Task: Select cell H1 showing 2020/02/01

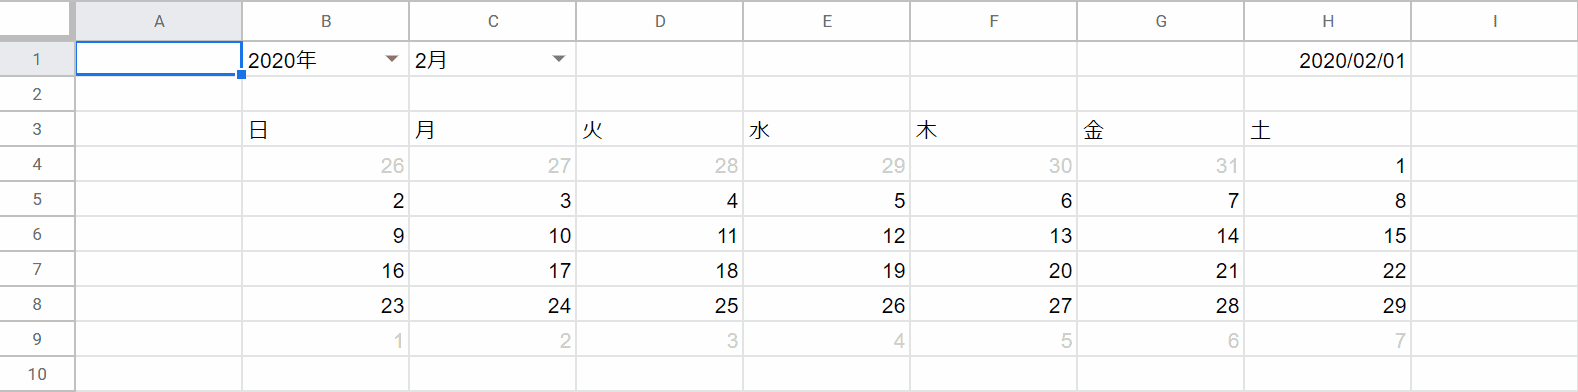Action: tap(1327, 59)
